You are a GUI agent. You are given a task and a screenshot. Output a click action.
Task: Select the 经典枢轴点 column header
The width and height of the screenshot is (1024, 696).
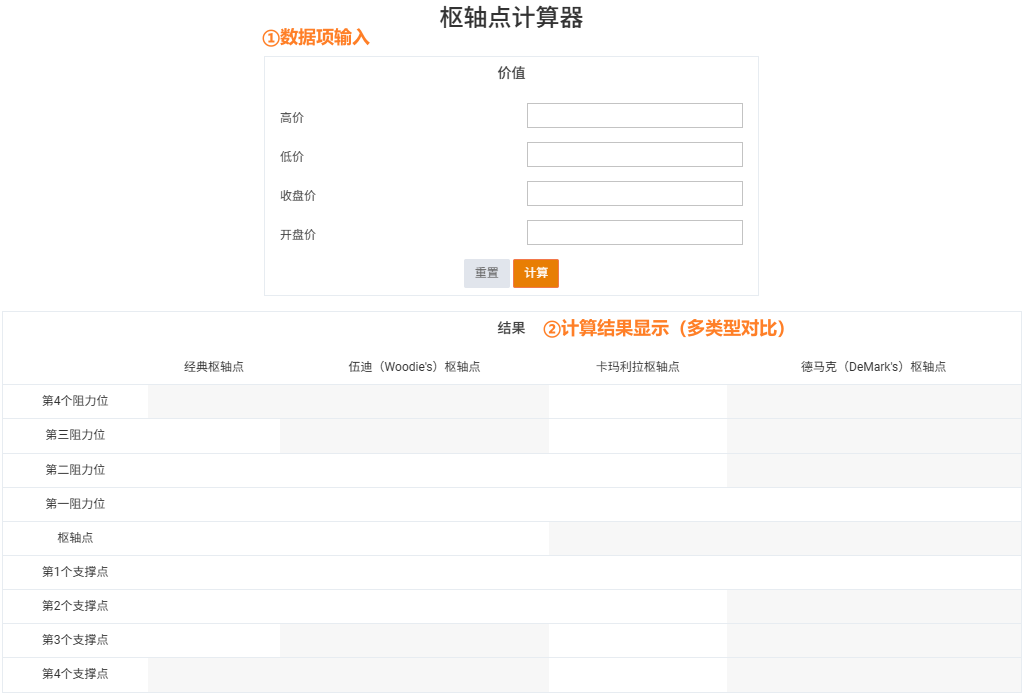[214, 367]
